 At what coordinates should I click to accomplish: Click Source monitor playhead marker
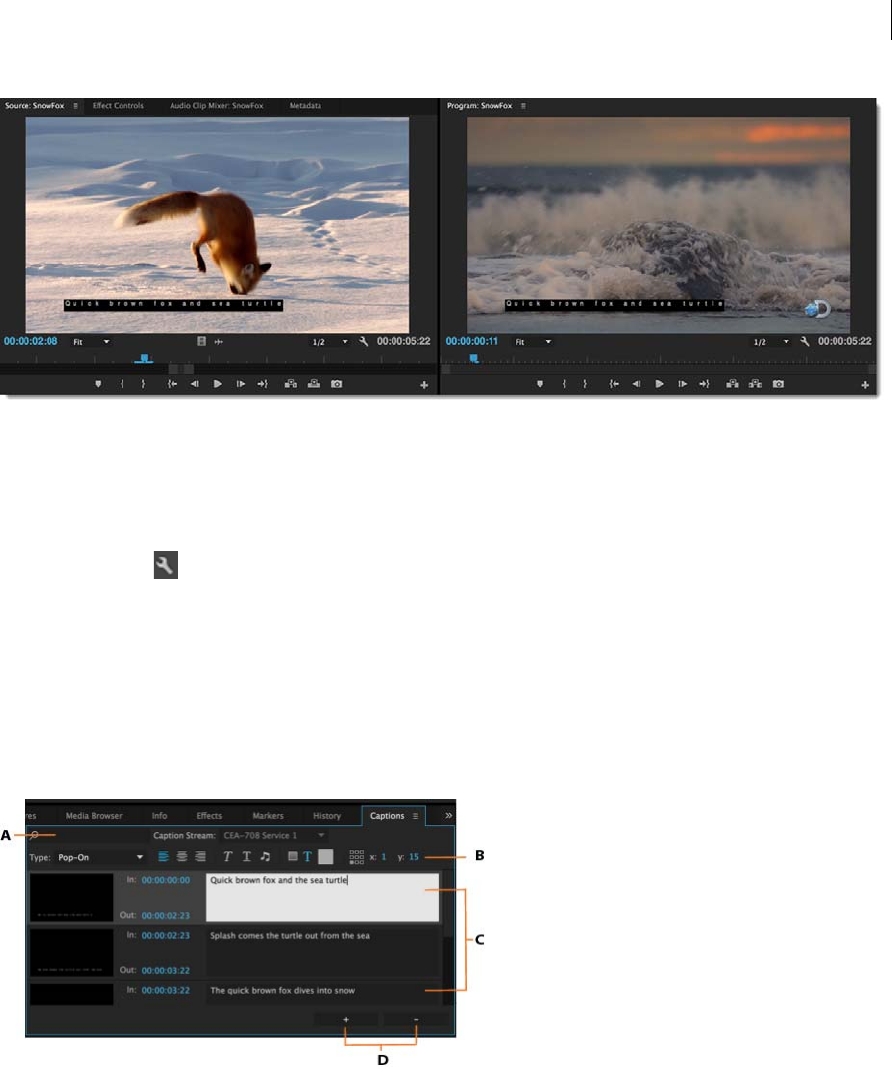tap(144, 358)
